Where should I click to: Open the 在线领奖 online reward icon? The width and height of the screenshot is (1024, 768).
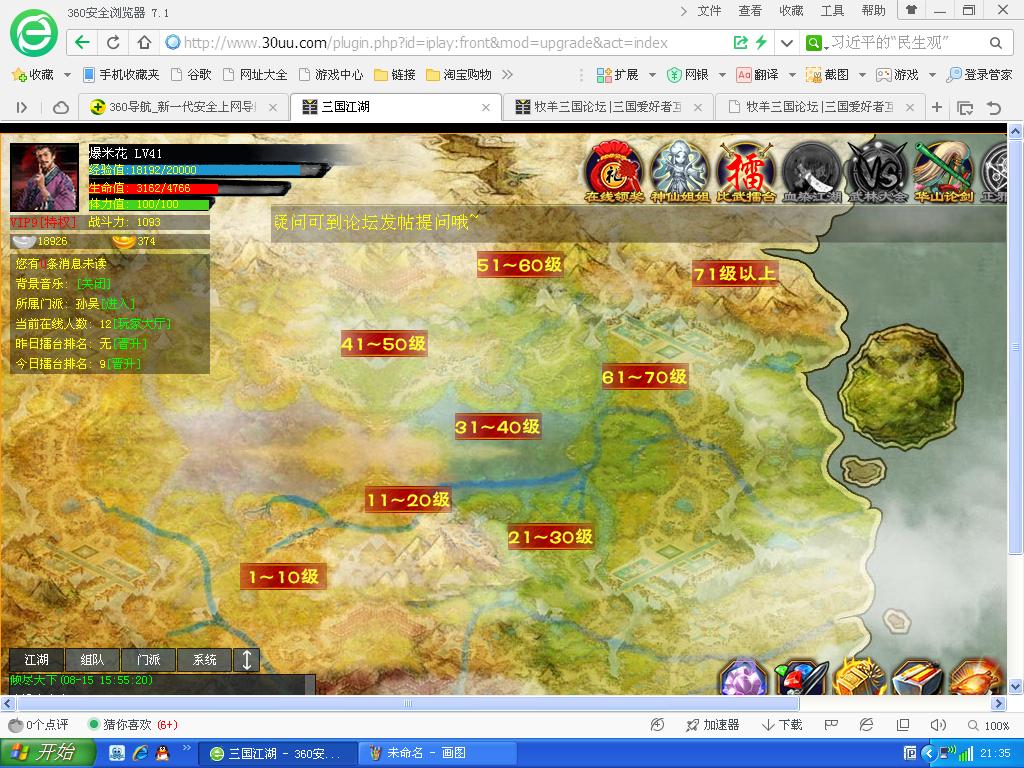613,170
